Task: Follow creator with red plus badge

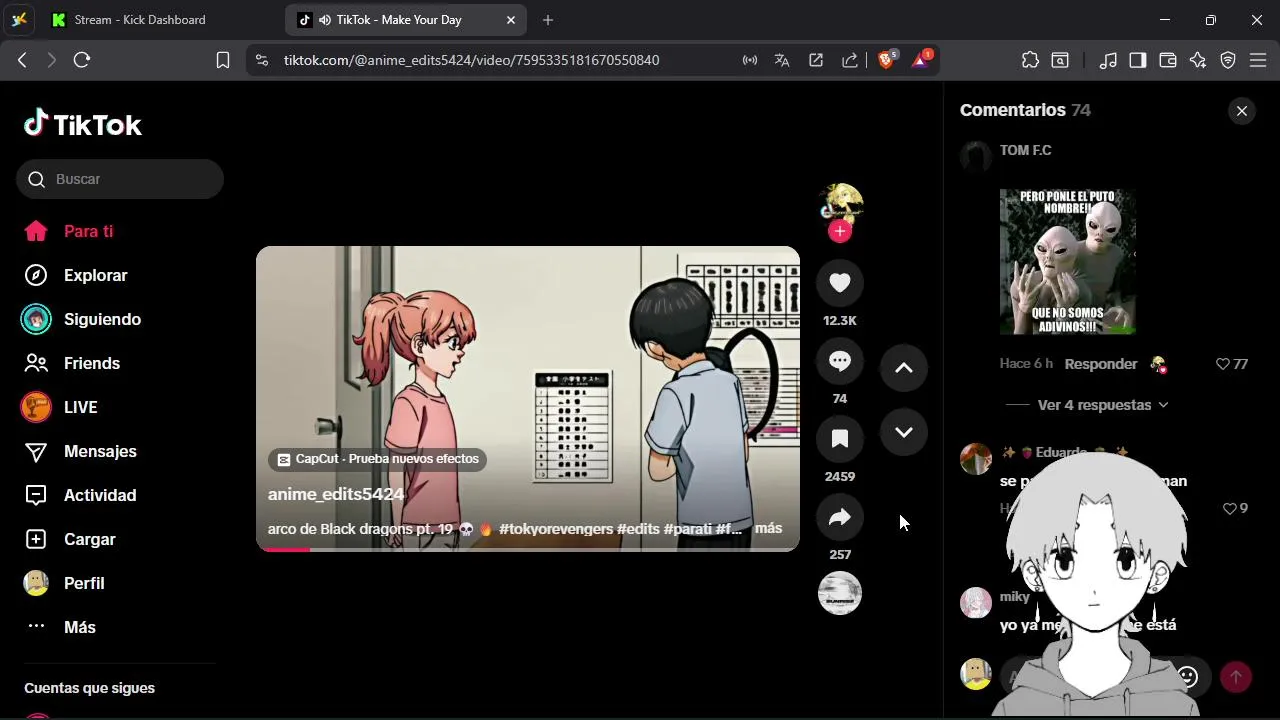Action: click(840, 231)
